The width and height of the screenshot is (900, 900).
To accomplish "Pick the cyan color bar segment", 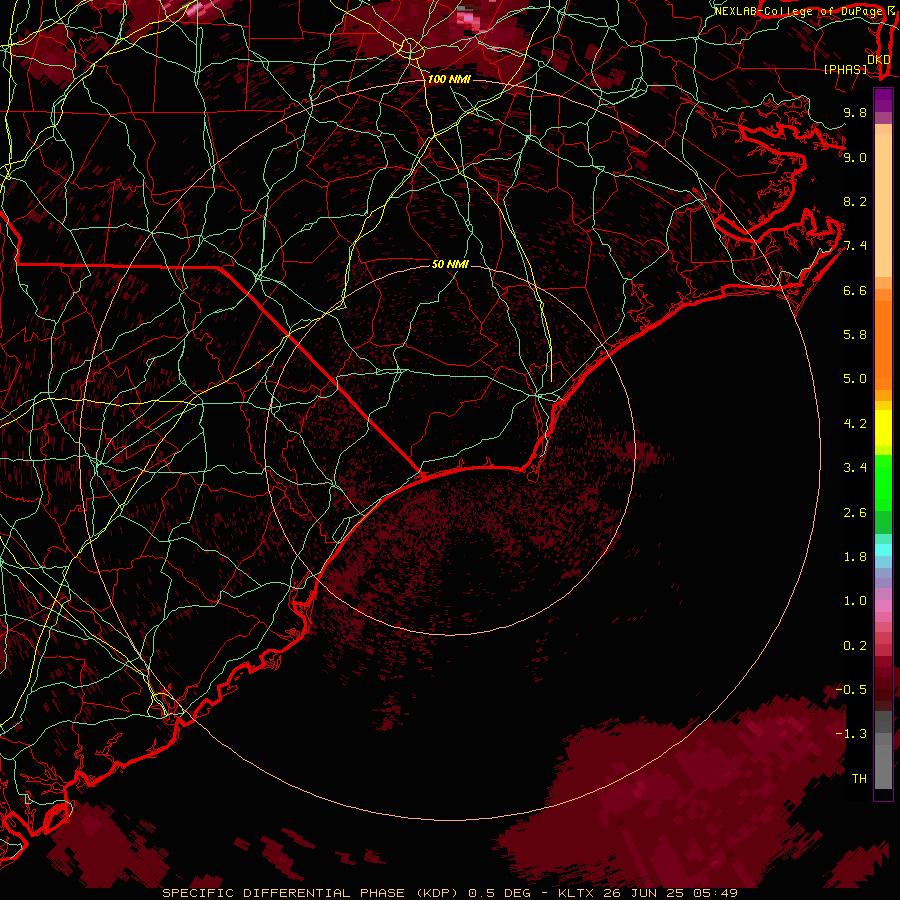I will (883, 550).
